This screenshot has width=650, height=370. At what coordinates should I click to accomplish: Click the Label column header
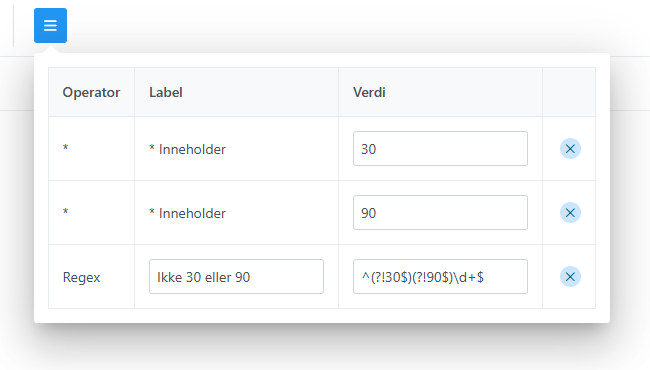[x=166, y=92]
